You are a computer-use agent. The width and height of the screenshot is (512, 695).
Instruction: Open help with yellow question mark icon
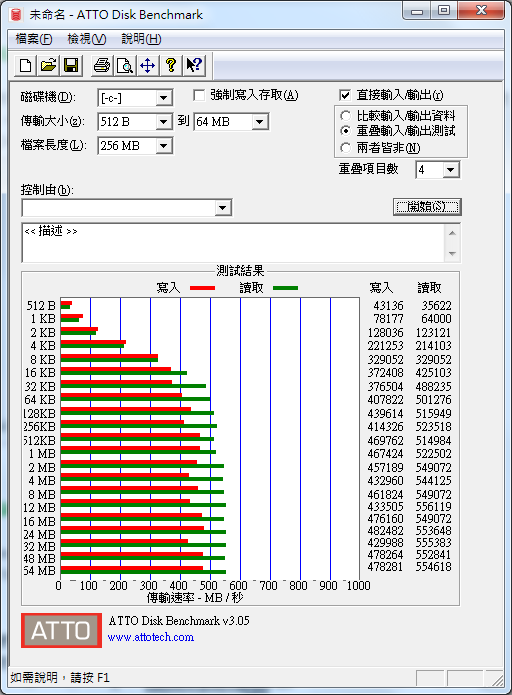tap(171, 66)
